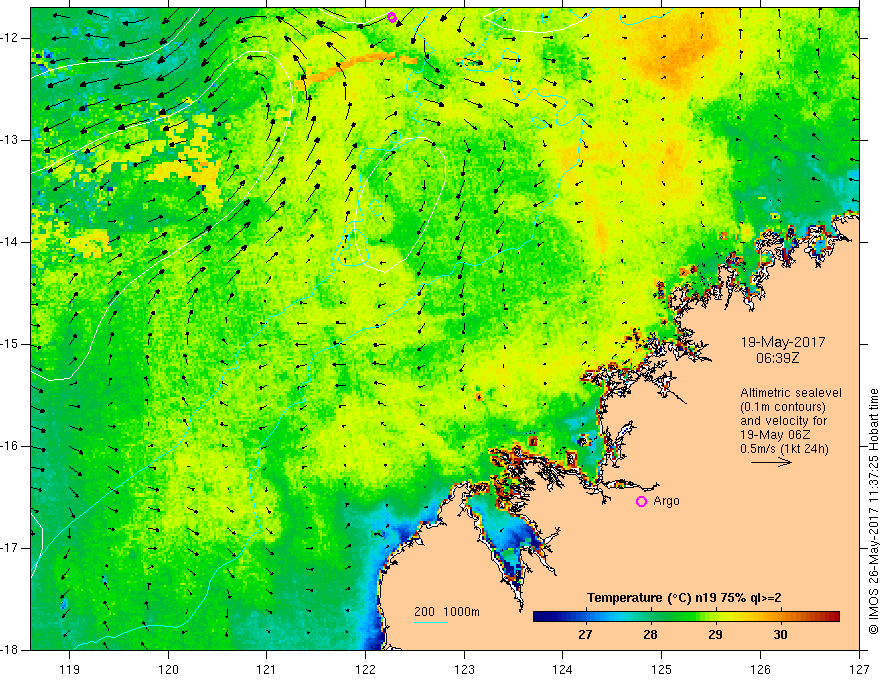Click the '127' longitude axis label
Viewport: 880px width, 680px height.
tap(859, 669)
